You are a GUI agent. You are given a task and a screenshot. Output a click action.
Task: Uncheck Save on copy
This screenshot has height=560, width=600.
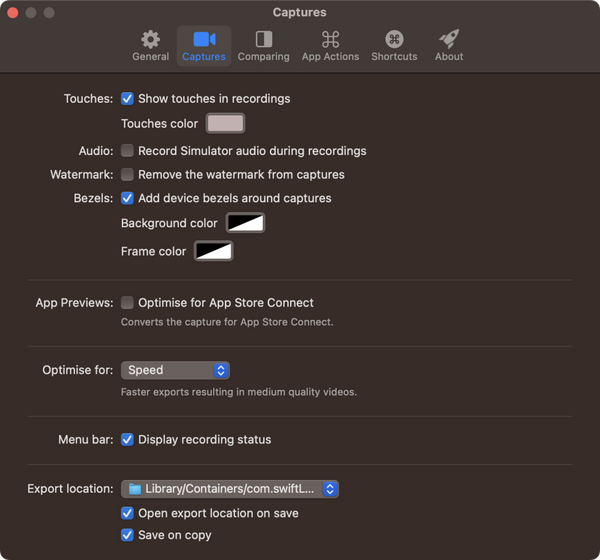[x=128, y=535]
